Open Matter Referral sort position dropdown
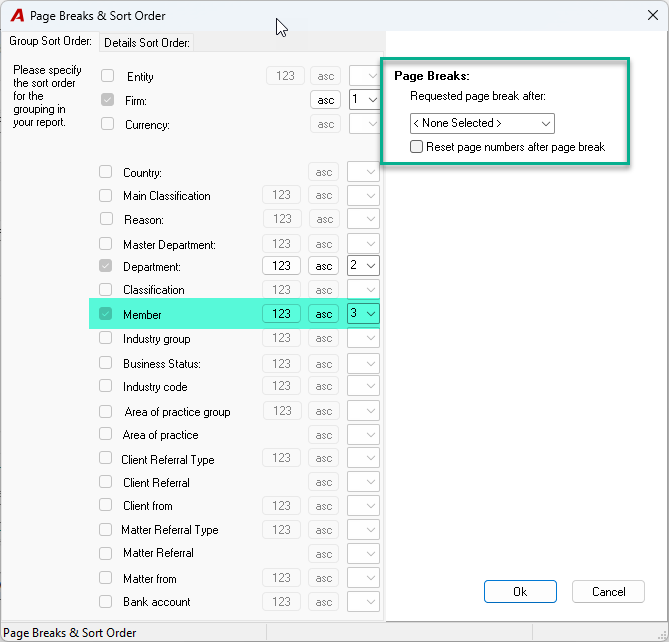The width and height of the screenshot is (669, 642). click(x=363, y=554)
